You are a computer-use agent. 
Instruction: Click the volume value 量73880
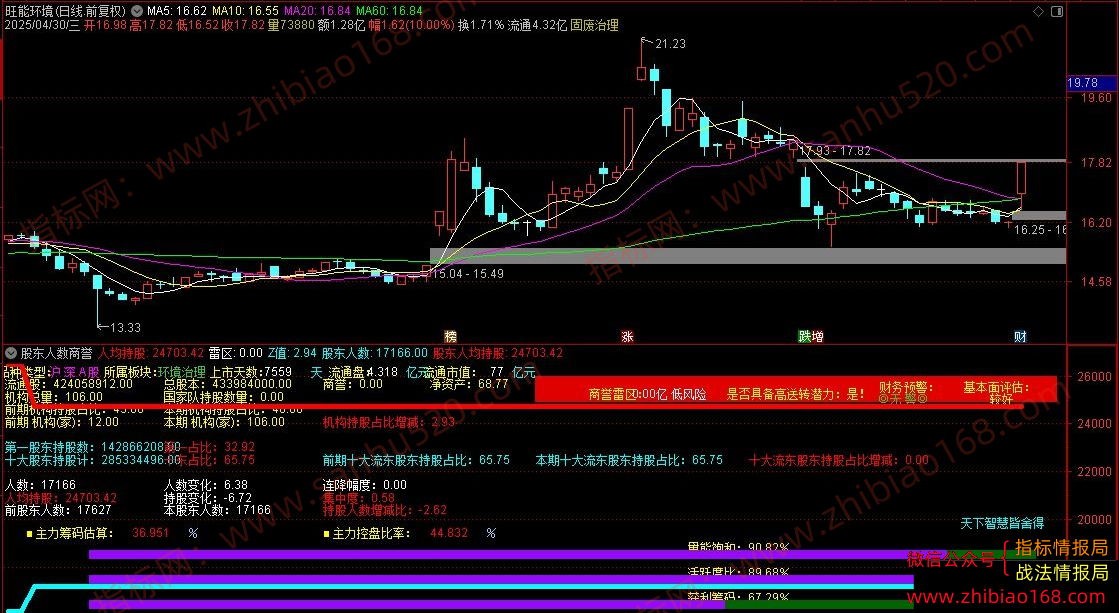pos(291,25)
